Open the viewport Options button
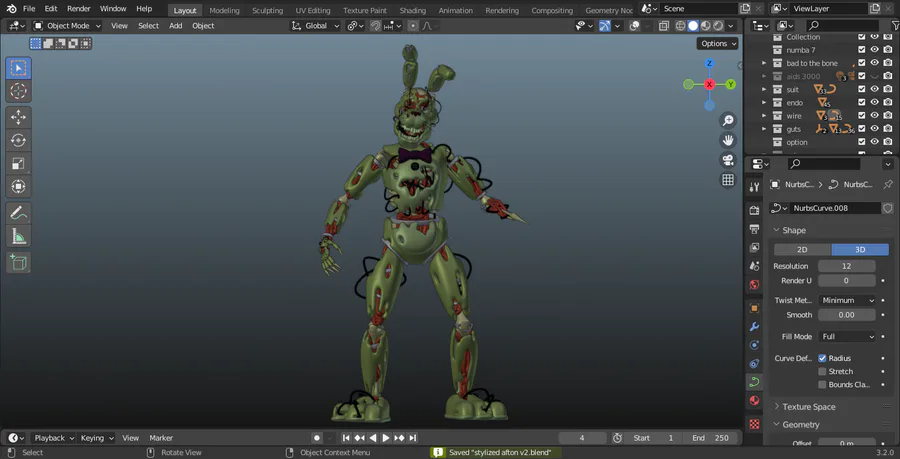Viewport: 900px width, 459px height. (x=718, y=44)
